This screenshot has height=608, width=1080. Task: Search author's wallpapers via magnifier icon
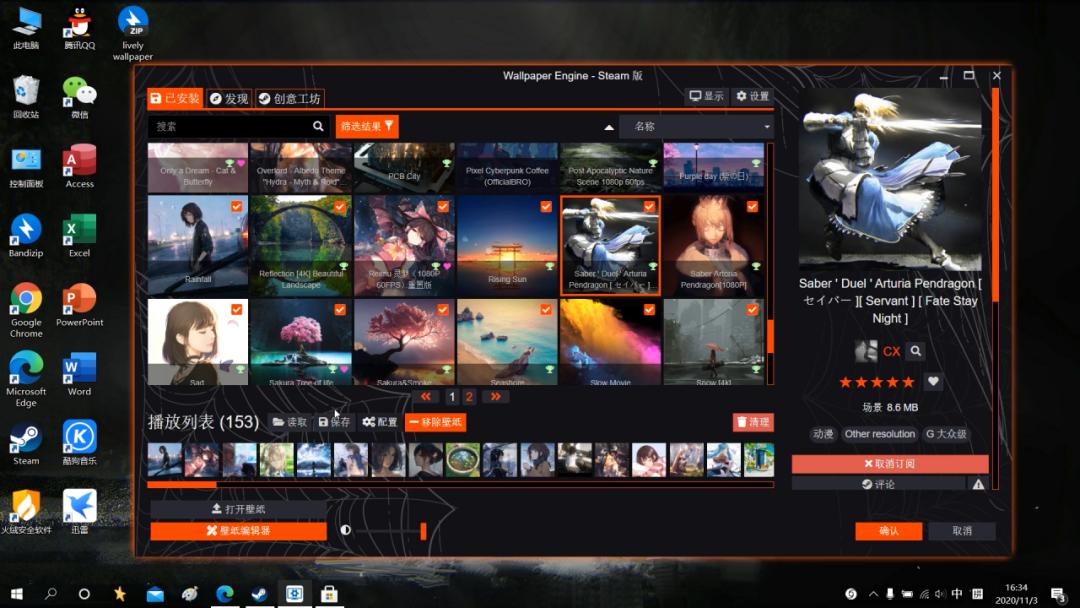point(915,351)
